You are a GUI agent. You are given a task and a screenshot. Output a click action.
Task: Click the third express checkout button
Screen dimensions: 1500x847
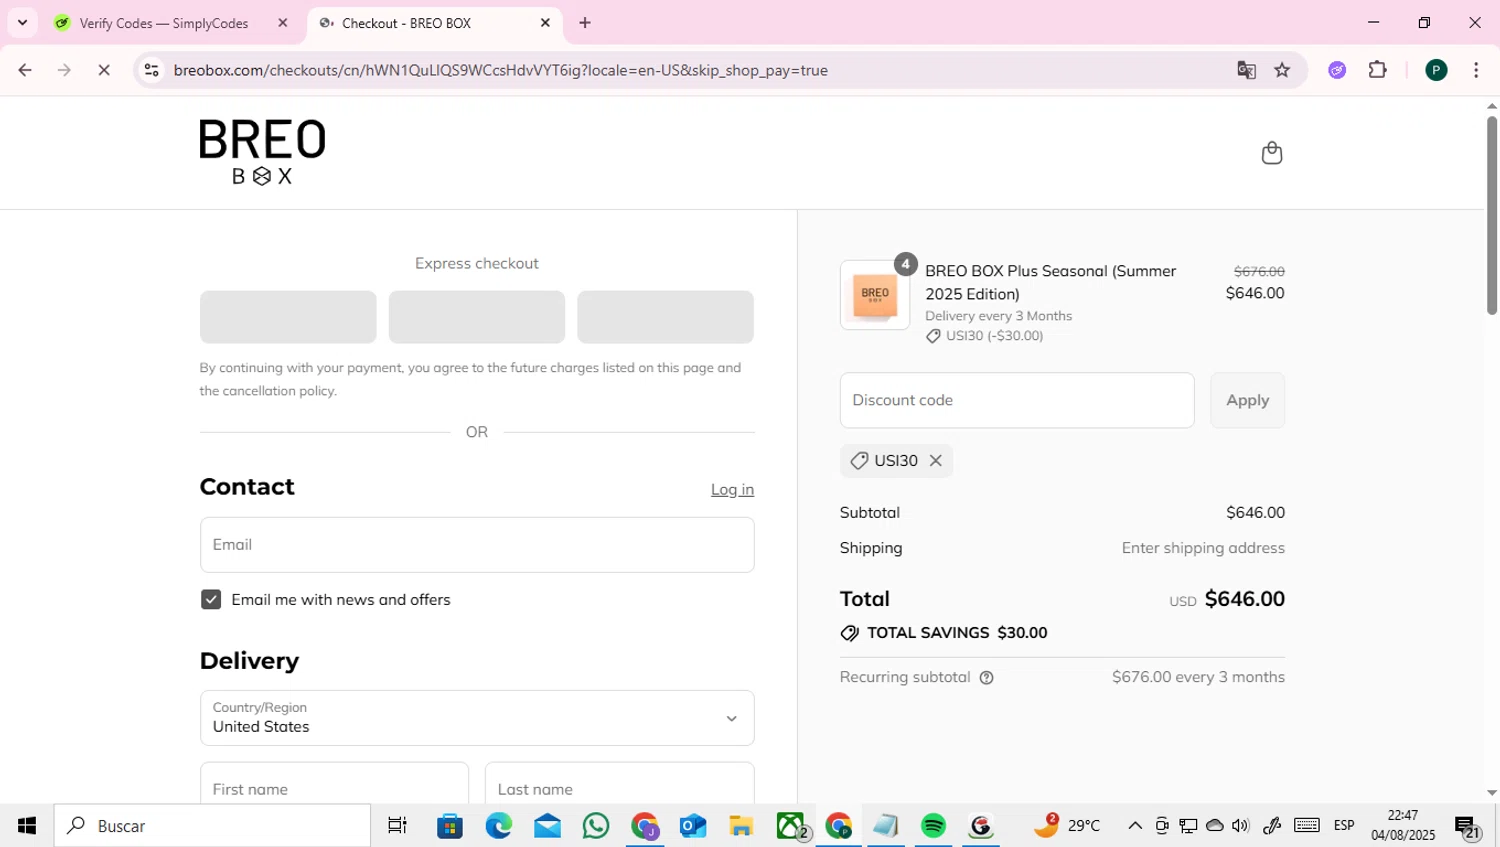tap(665, 317)
